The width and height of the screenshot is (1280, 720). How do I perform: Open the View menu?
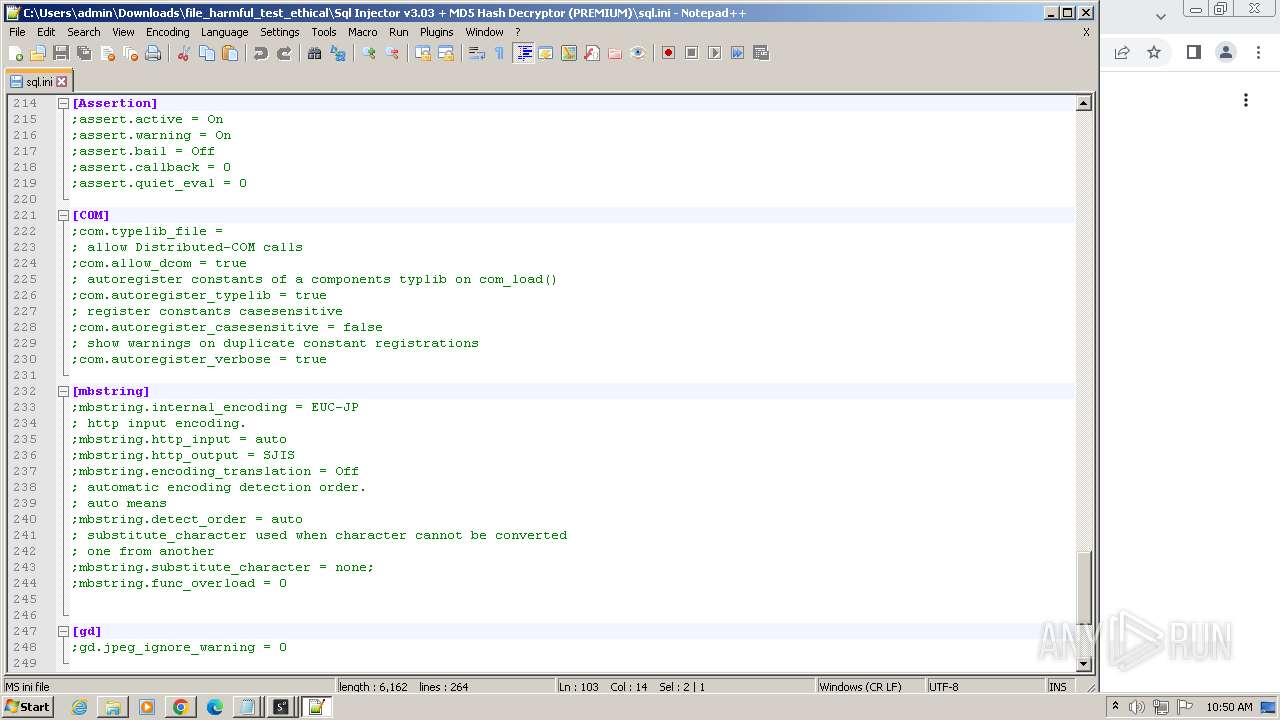pyautogui.click(x=123, y=32)
